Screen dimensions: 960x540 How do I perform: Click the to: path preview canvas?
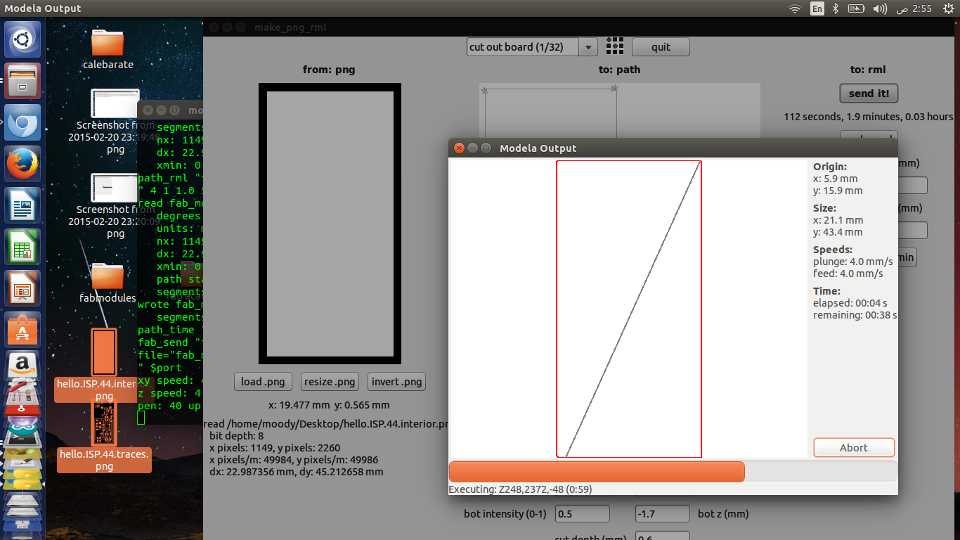pos(620,111)
